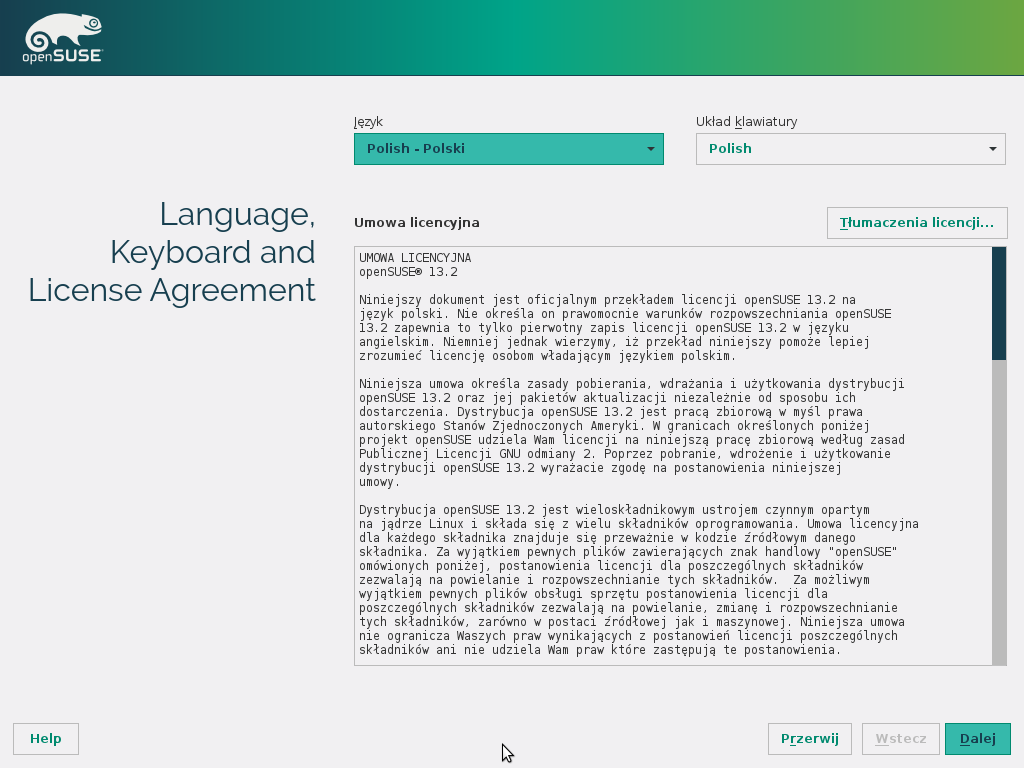The height and width of the screenshot is (768, 1024).
Task: Click the license scrollbar dark thumb
Action: click(x=998, y=302)
